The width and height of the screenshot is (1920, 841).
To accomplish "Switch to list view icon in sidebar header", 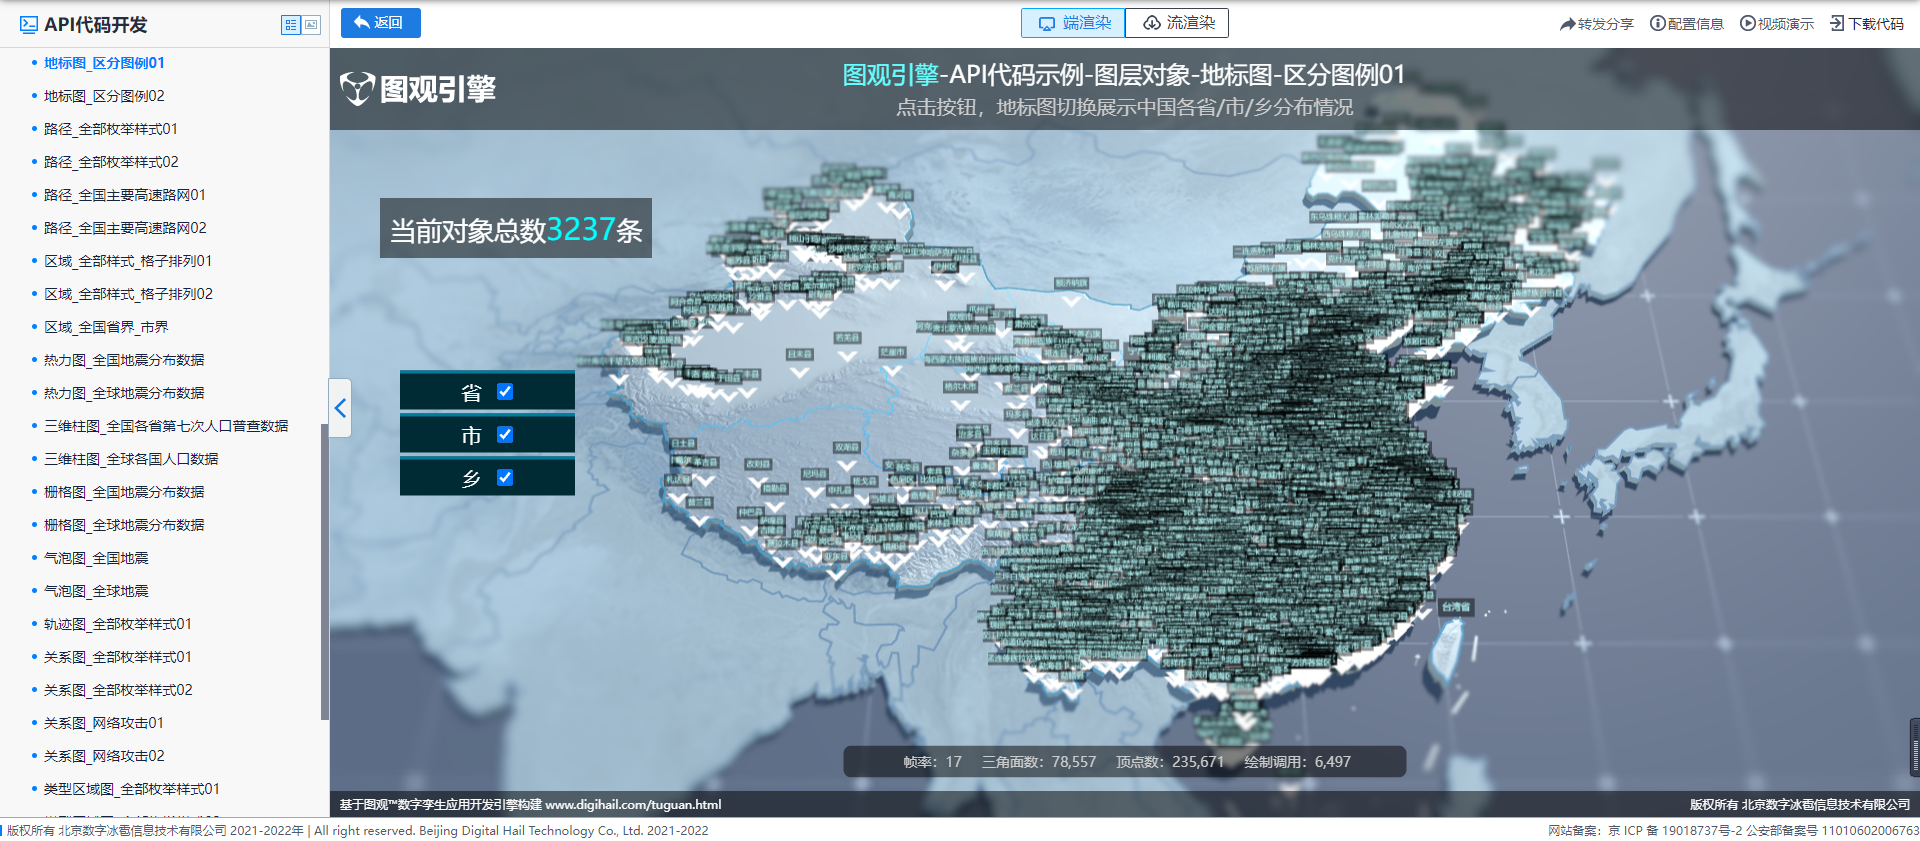I will pyautogui.click(x=291, y=25).
